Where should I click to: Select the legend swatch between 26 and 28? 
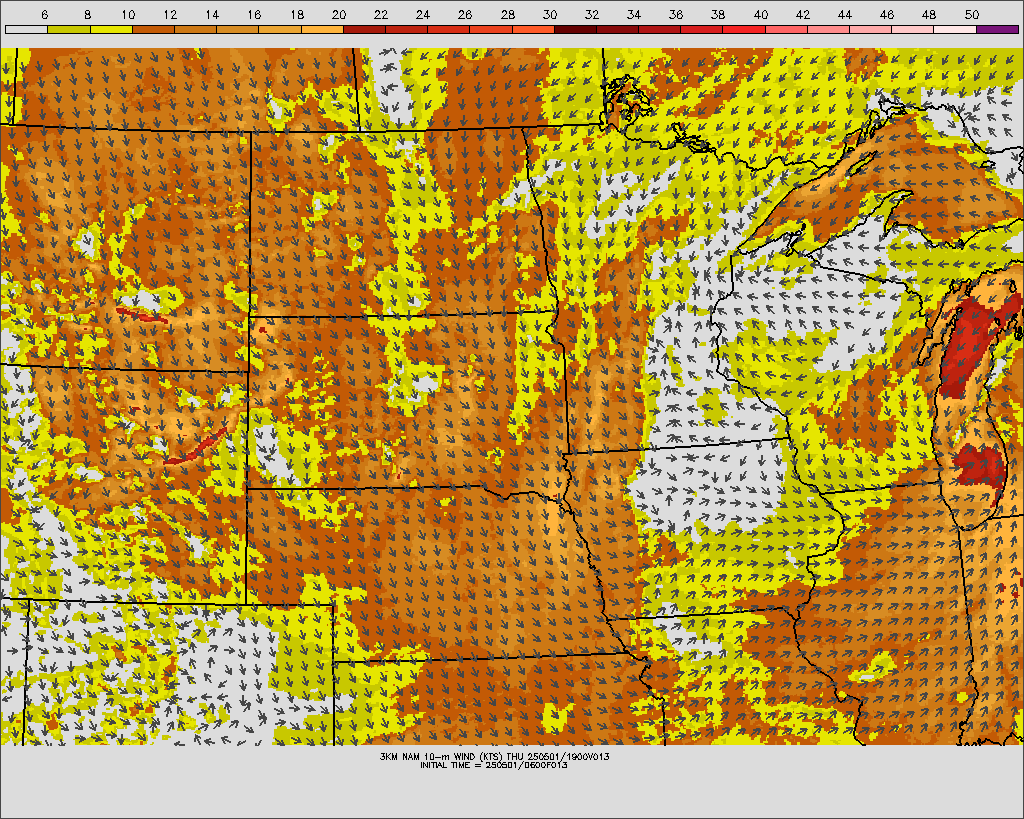pyautogui.click(x=491, y=29)
